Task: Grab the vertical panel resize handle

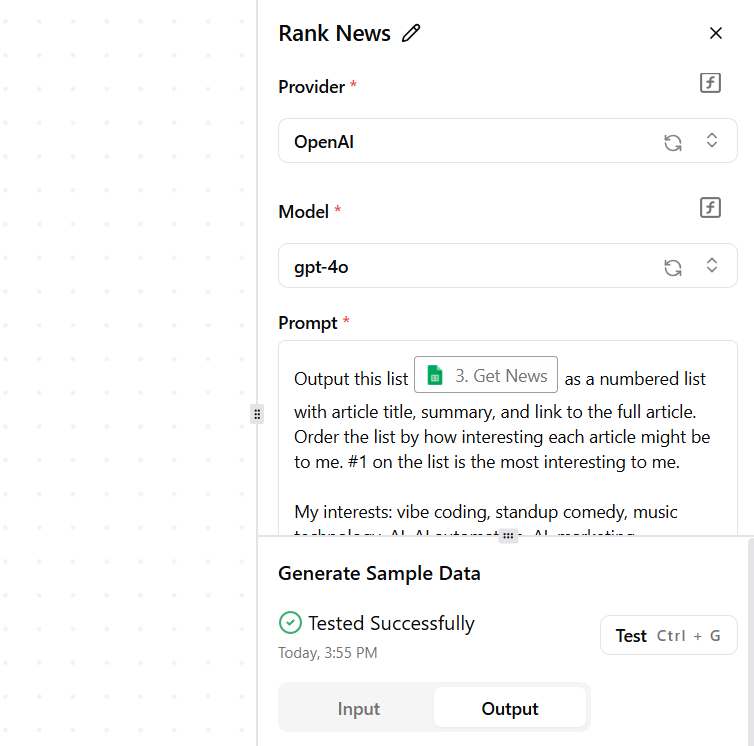Action: pos(257,414)
